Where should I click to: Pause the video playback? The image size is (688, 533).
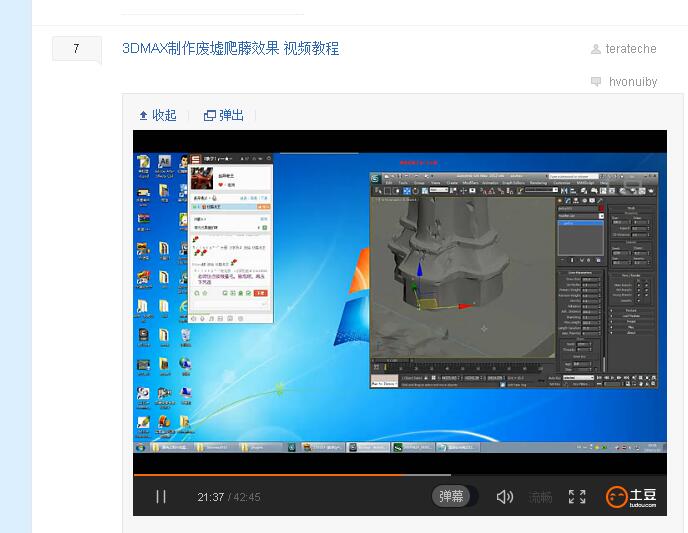coord(161,497)
